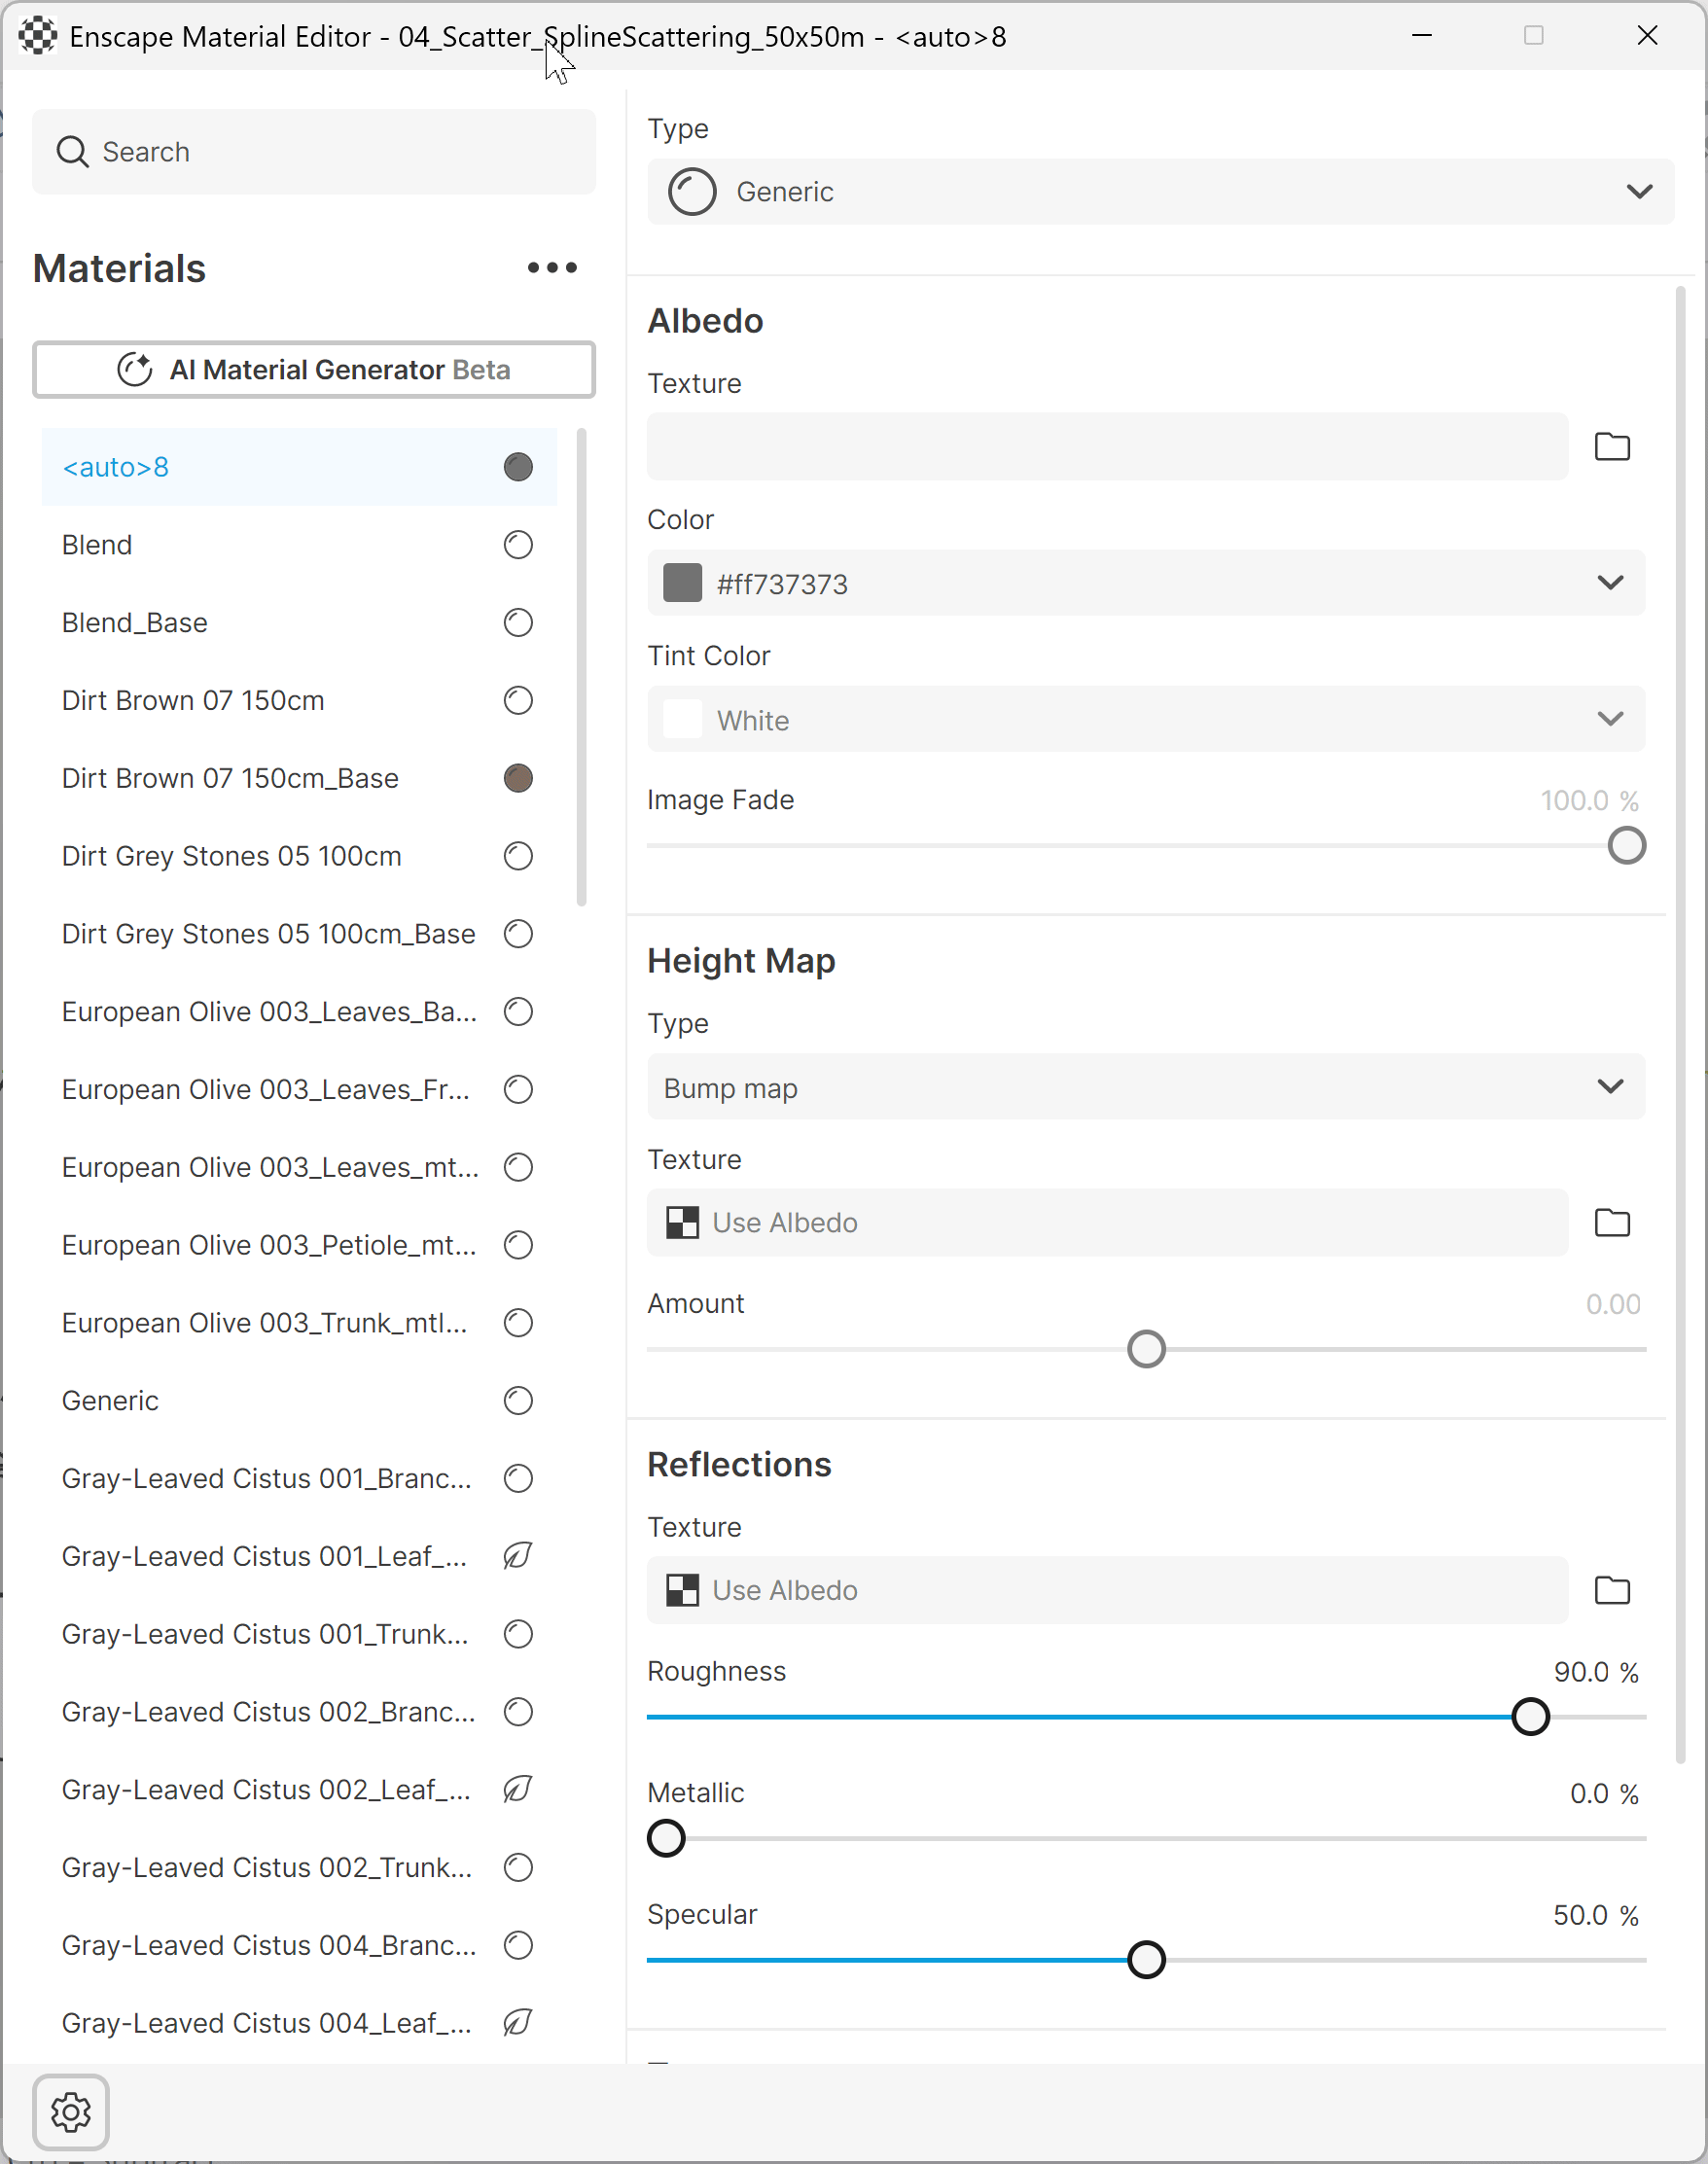1708x2164 pixels.
Task: Select the <auto>8 material in the list
Action: click(299, 467)
